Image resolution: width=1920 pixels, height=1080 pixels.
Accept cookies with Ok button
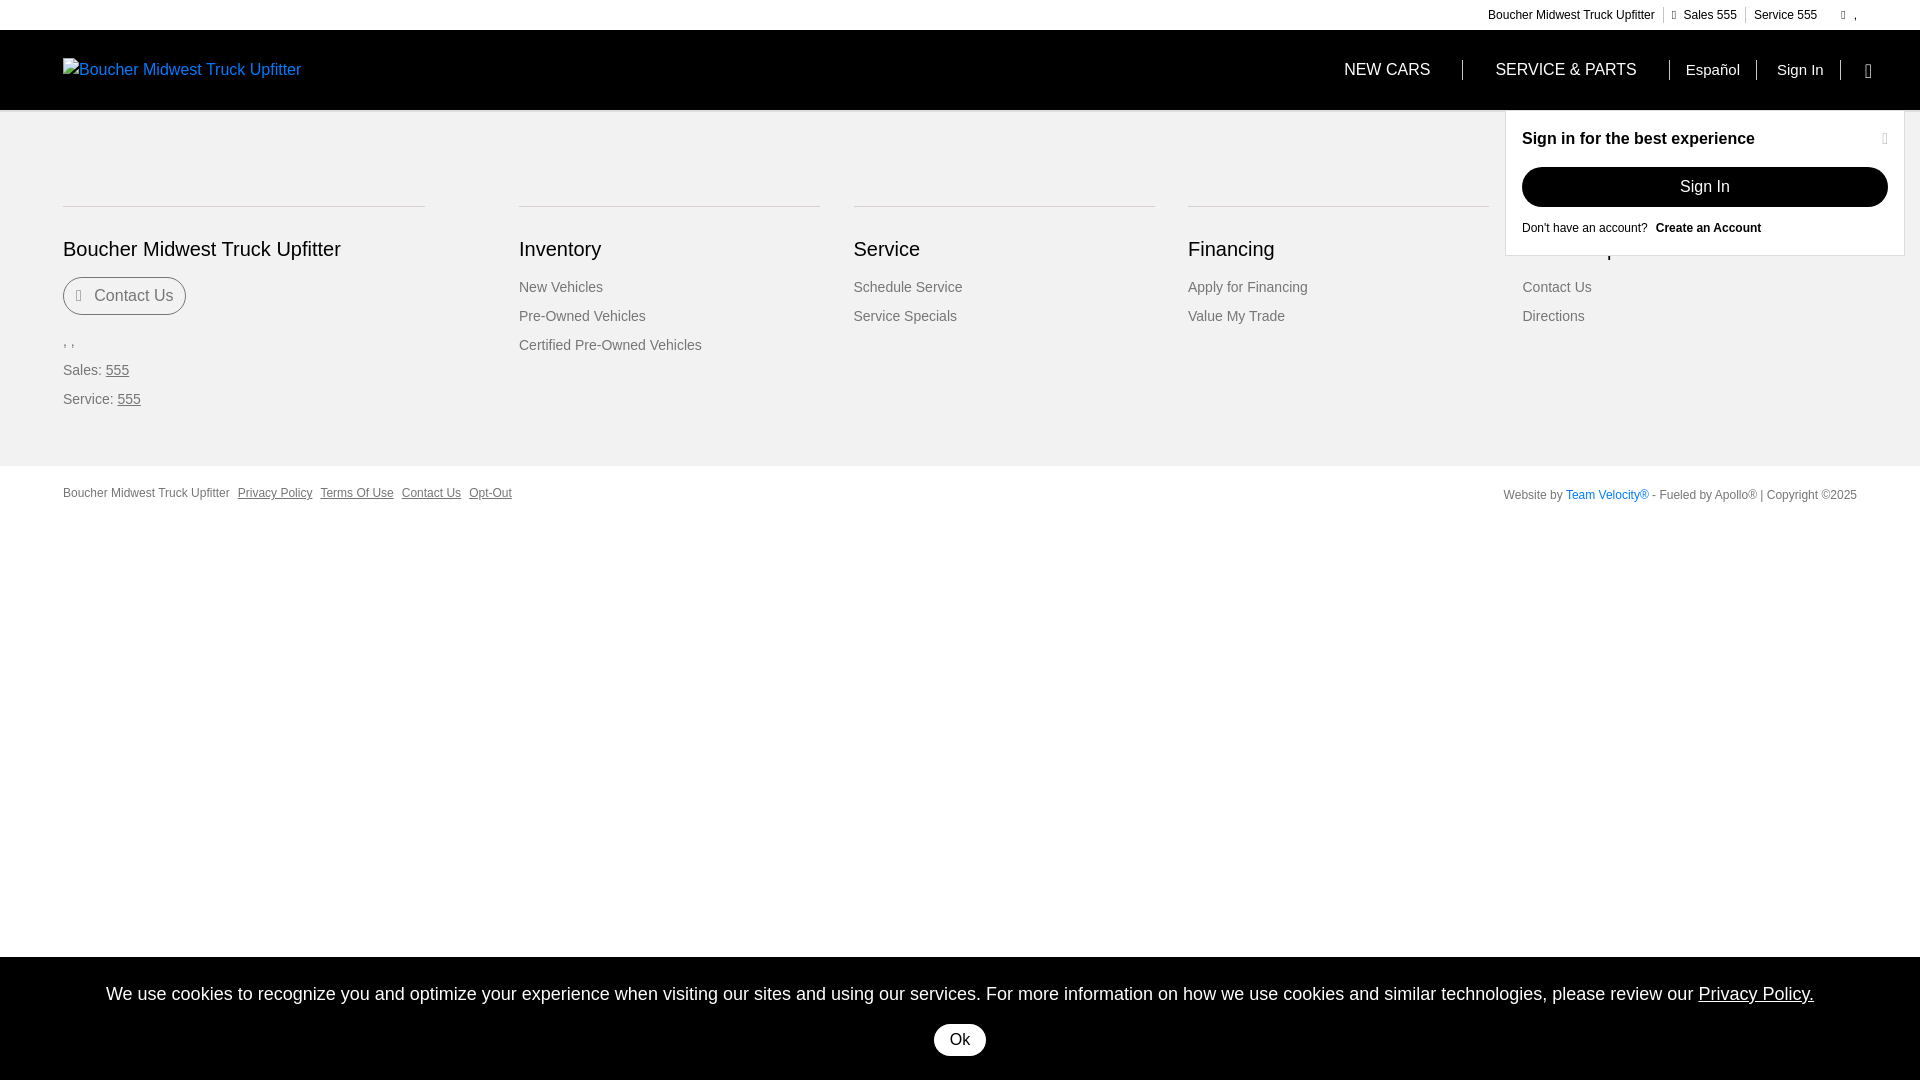tap(959, 1040)
